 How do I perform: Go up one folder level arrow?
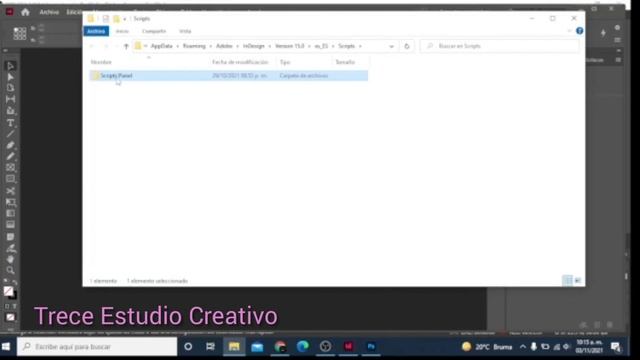(126, 46)
